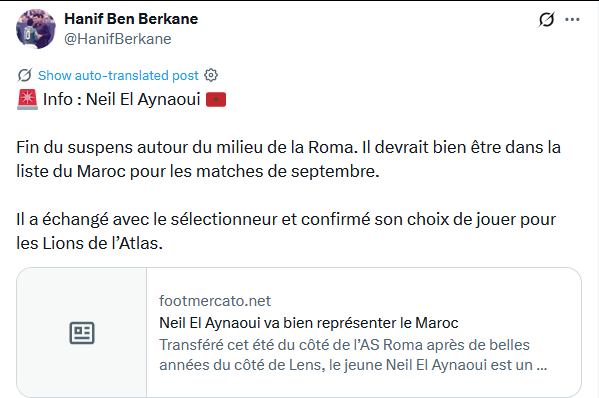Screen dimensions: 599x398
Task: Click the Hanif Ben Berkane display name
Action: pos(131,19)
